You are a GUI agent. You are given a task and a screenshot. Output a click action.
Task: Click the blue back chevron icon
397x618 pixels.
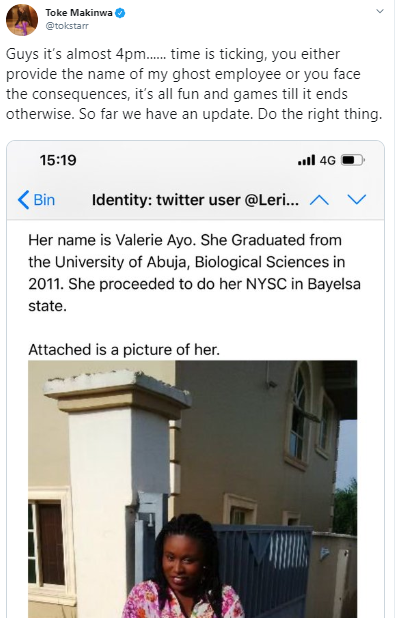(x=24, y=200)
